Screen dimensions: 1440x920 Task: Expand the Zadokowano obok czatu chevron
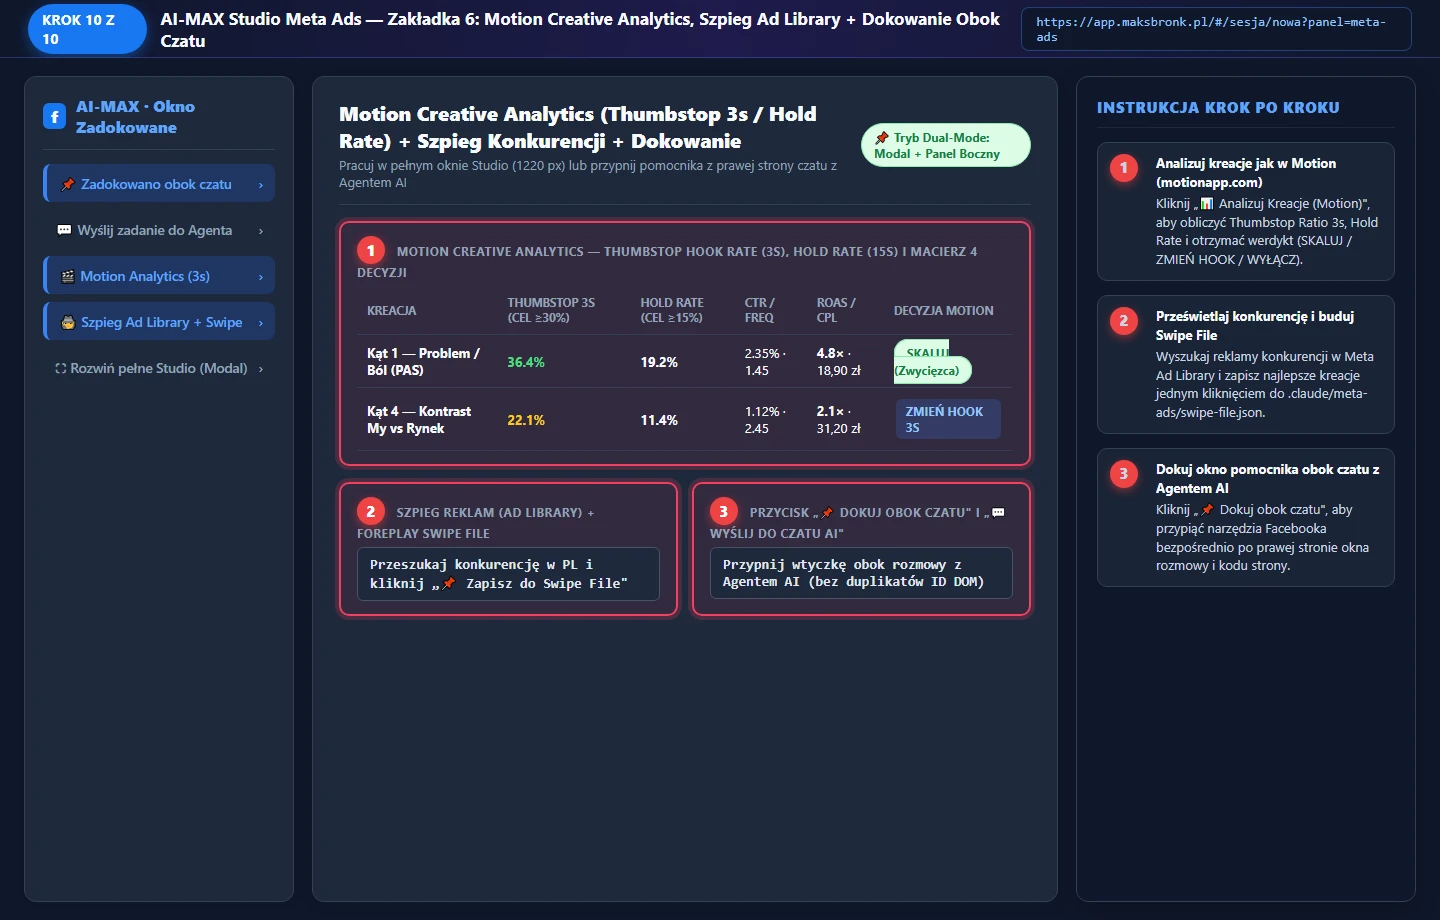click(261, 185)
